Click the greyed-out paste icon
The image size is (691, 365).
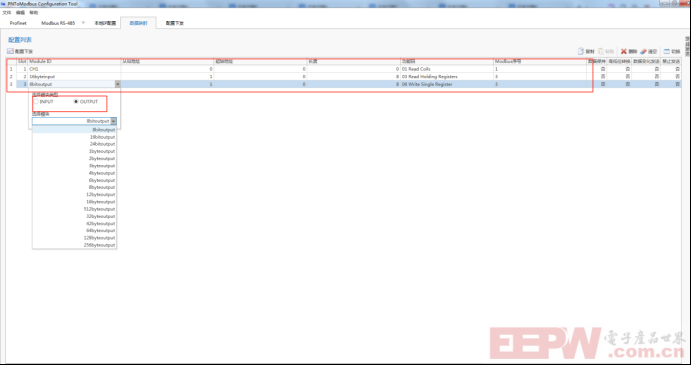tap(601, 51)
